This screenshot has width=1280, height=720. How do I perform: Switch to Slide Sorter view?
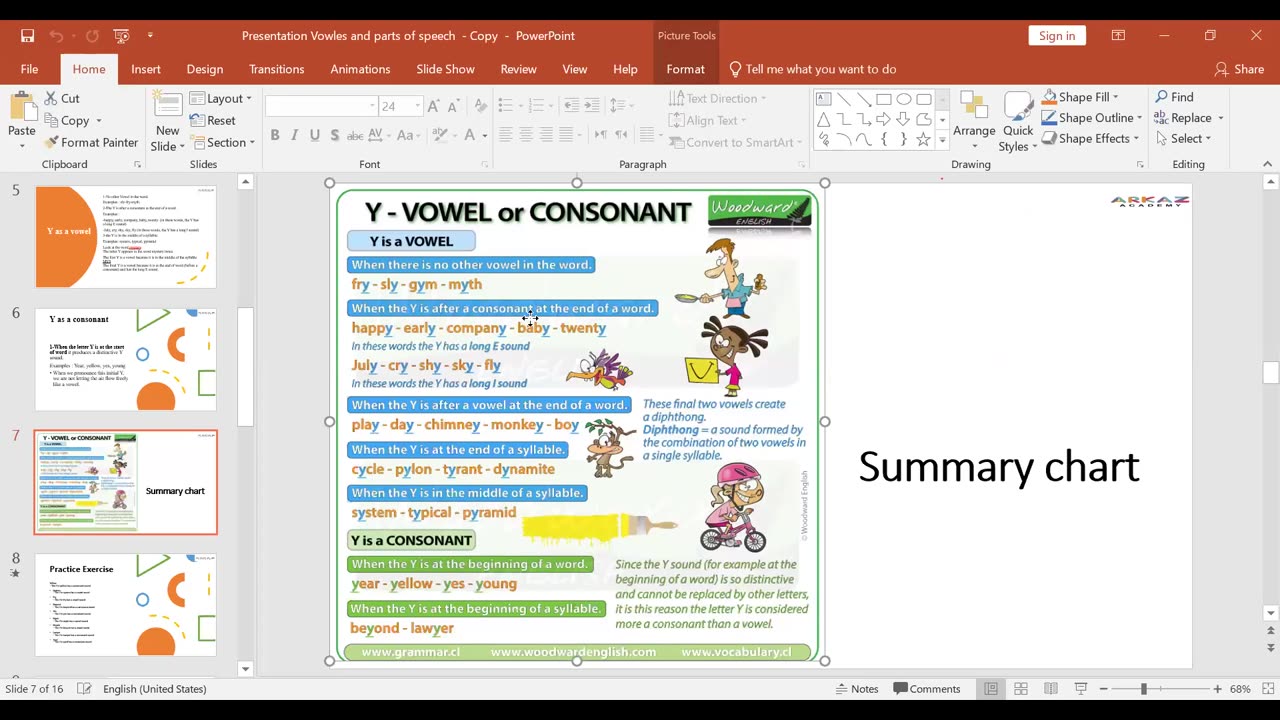coord(1021,689)
